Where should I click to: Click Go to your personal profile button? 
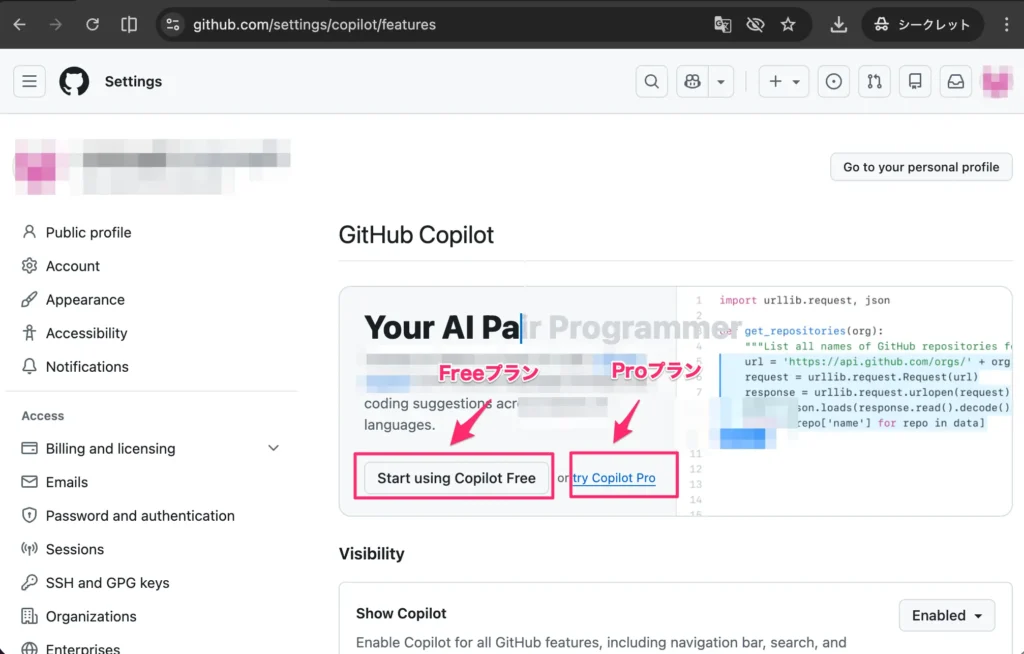[x=920, y=167]
